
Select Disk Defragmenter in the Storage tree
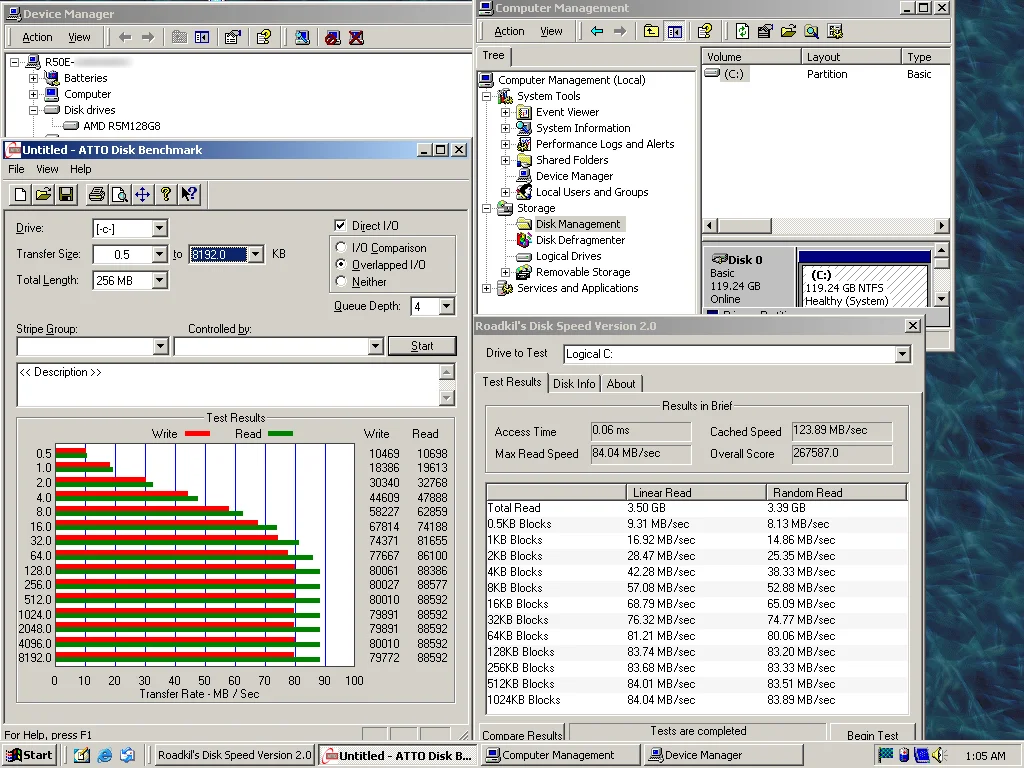[x=580, y=240]
